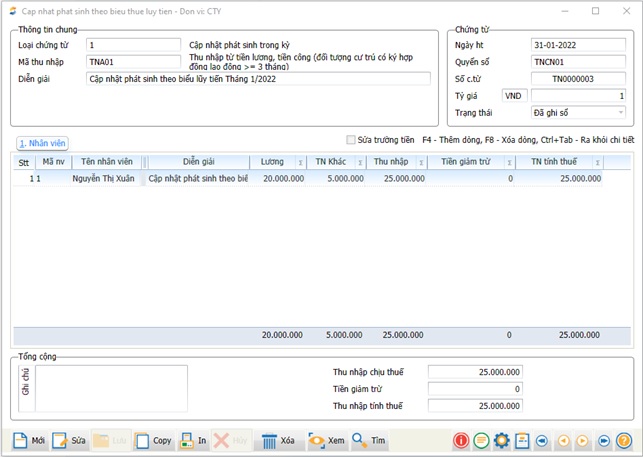Screen dimensions: 643x457
Task: Open the settings gear icon
Action: tap(501, 440)
